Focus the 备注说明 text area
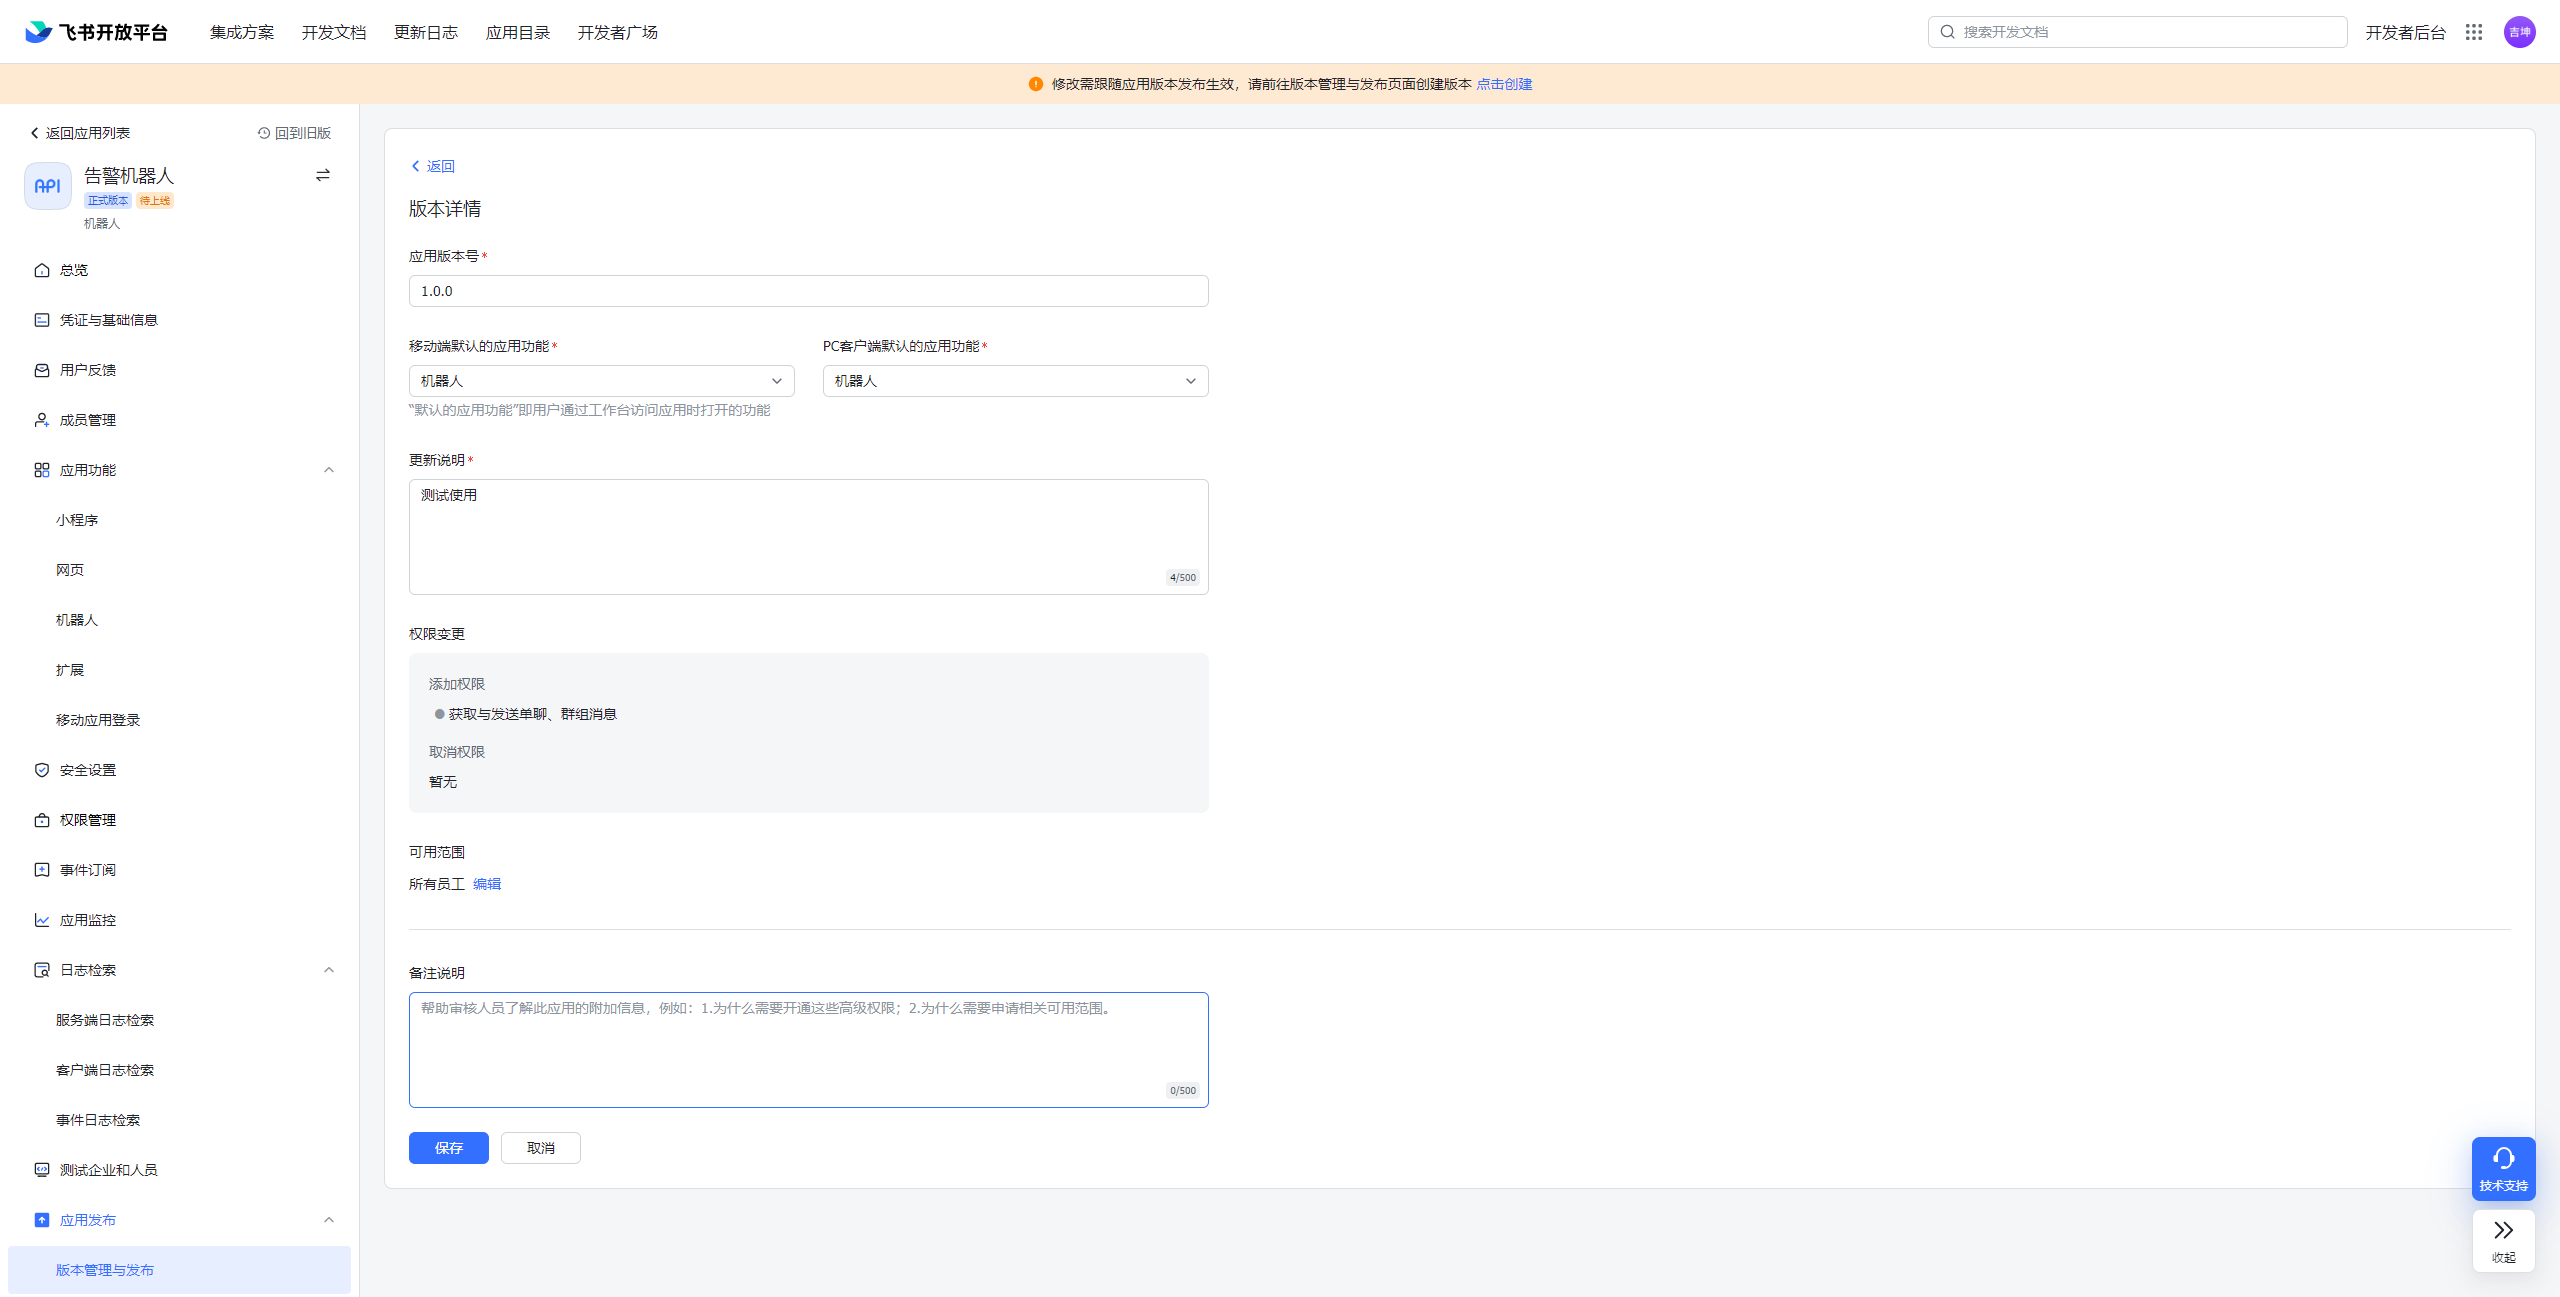 coord(809,1050)
